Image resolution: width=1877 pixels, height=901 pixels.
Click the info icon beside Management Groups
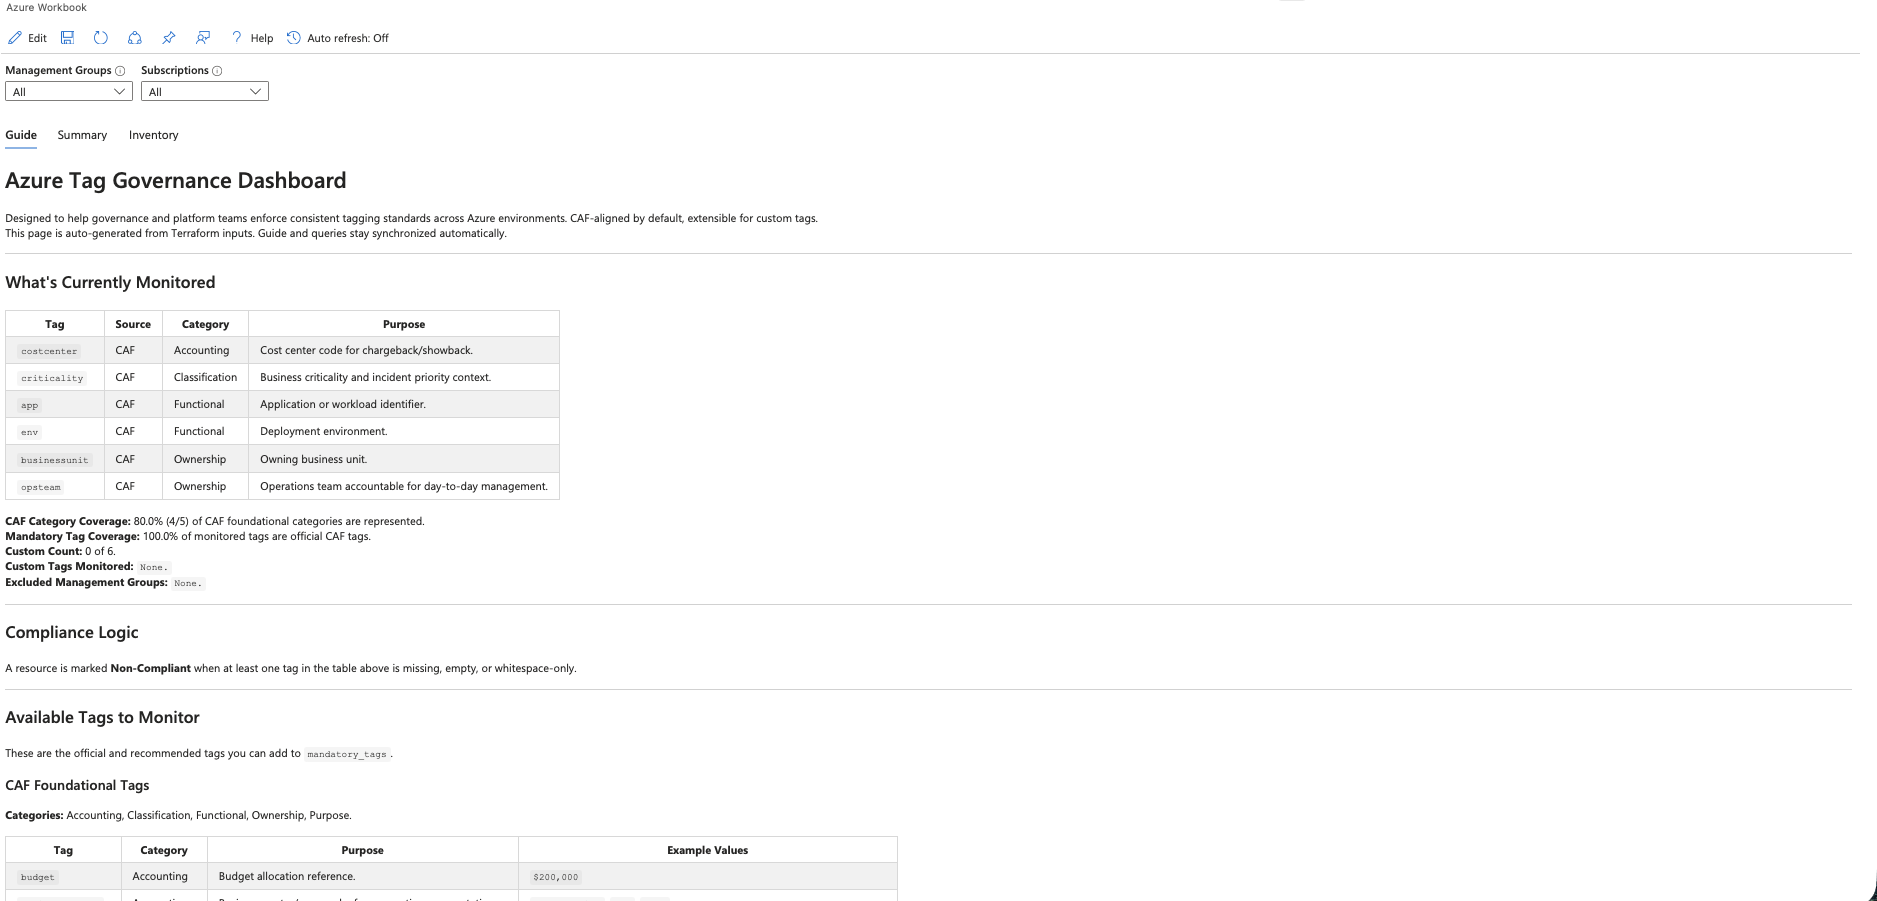click(120, 71)
